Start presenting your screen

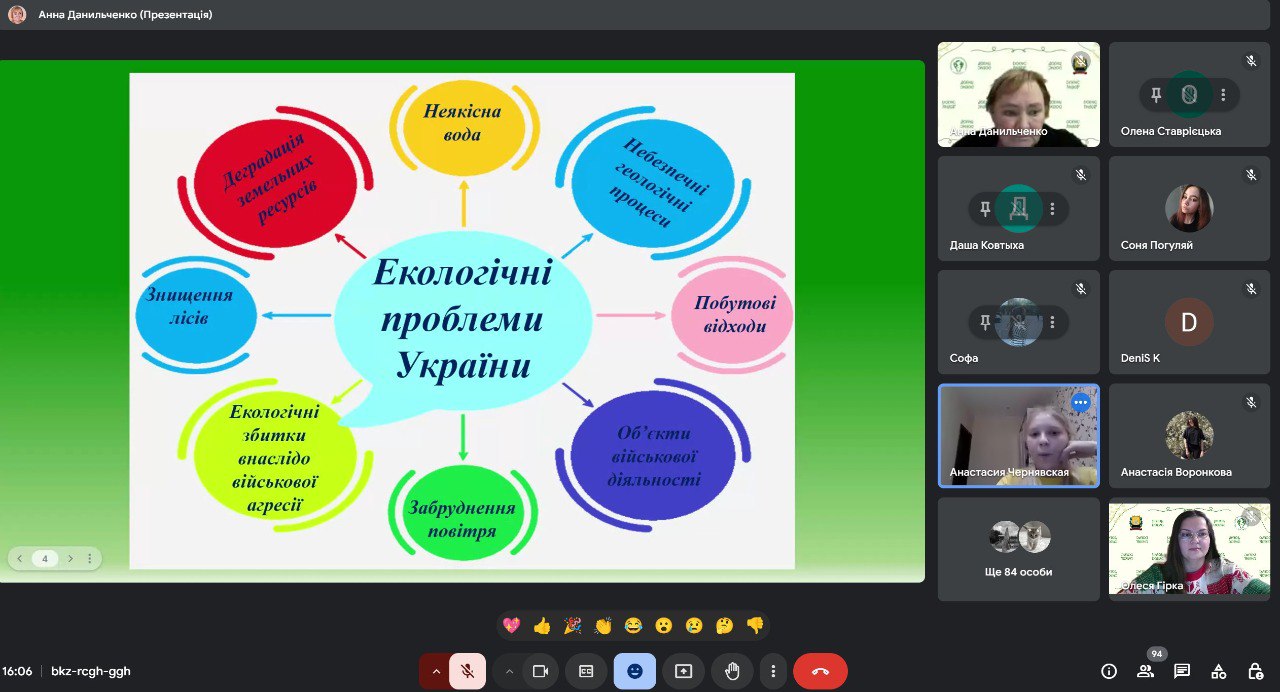684,671
